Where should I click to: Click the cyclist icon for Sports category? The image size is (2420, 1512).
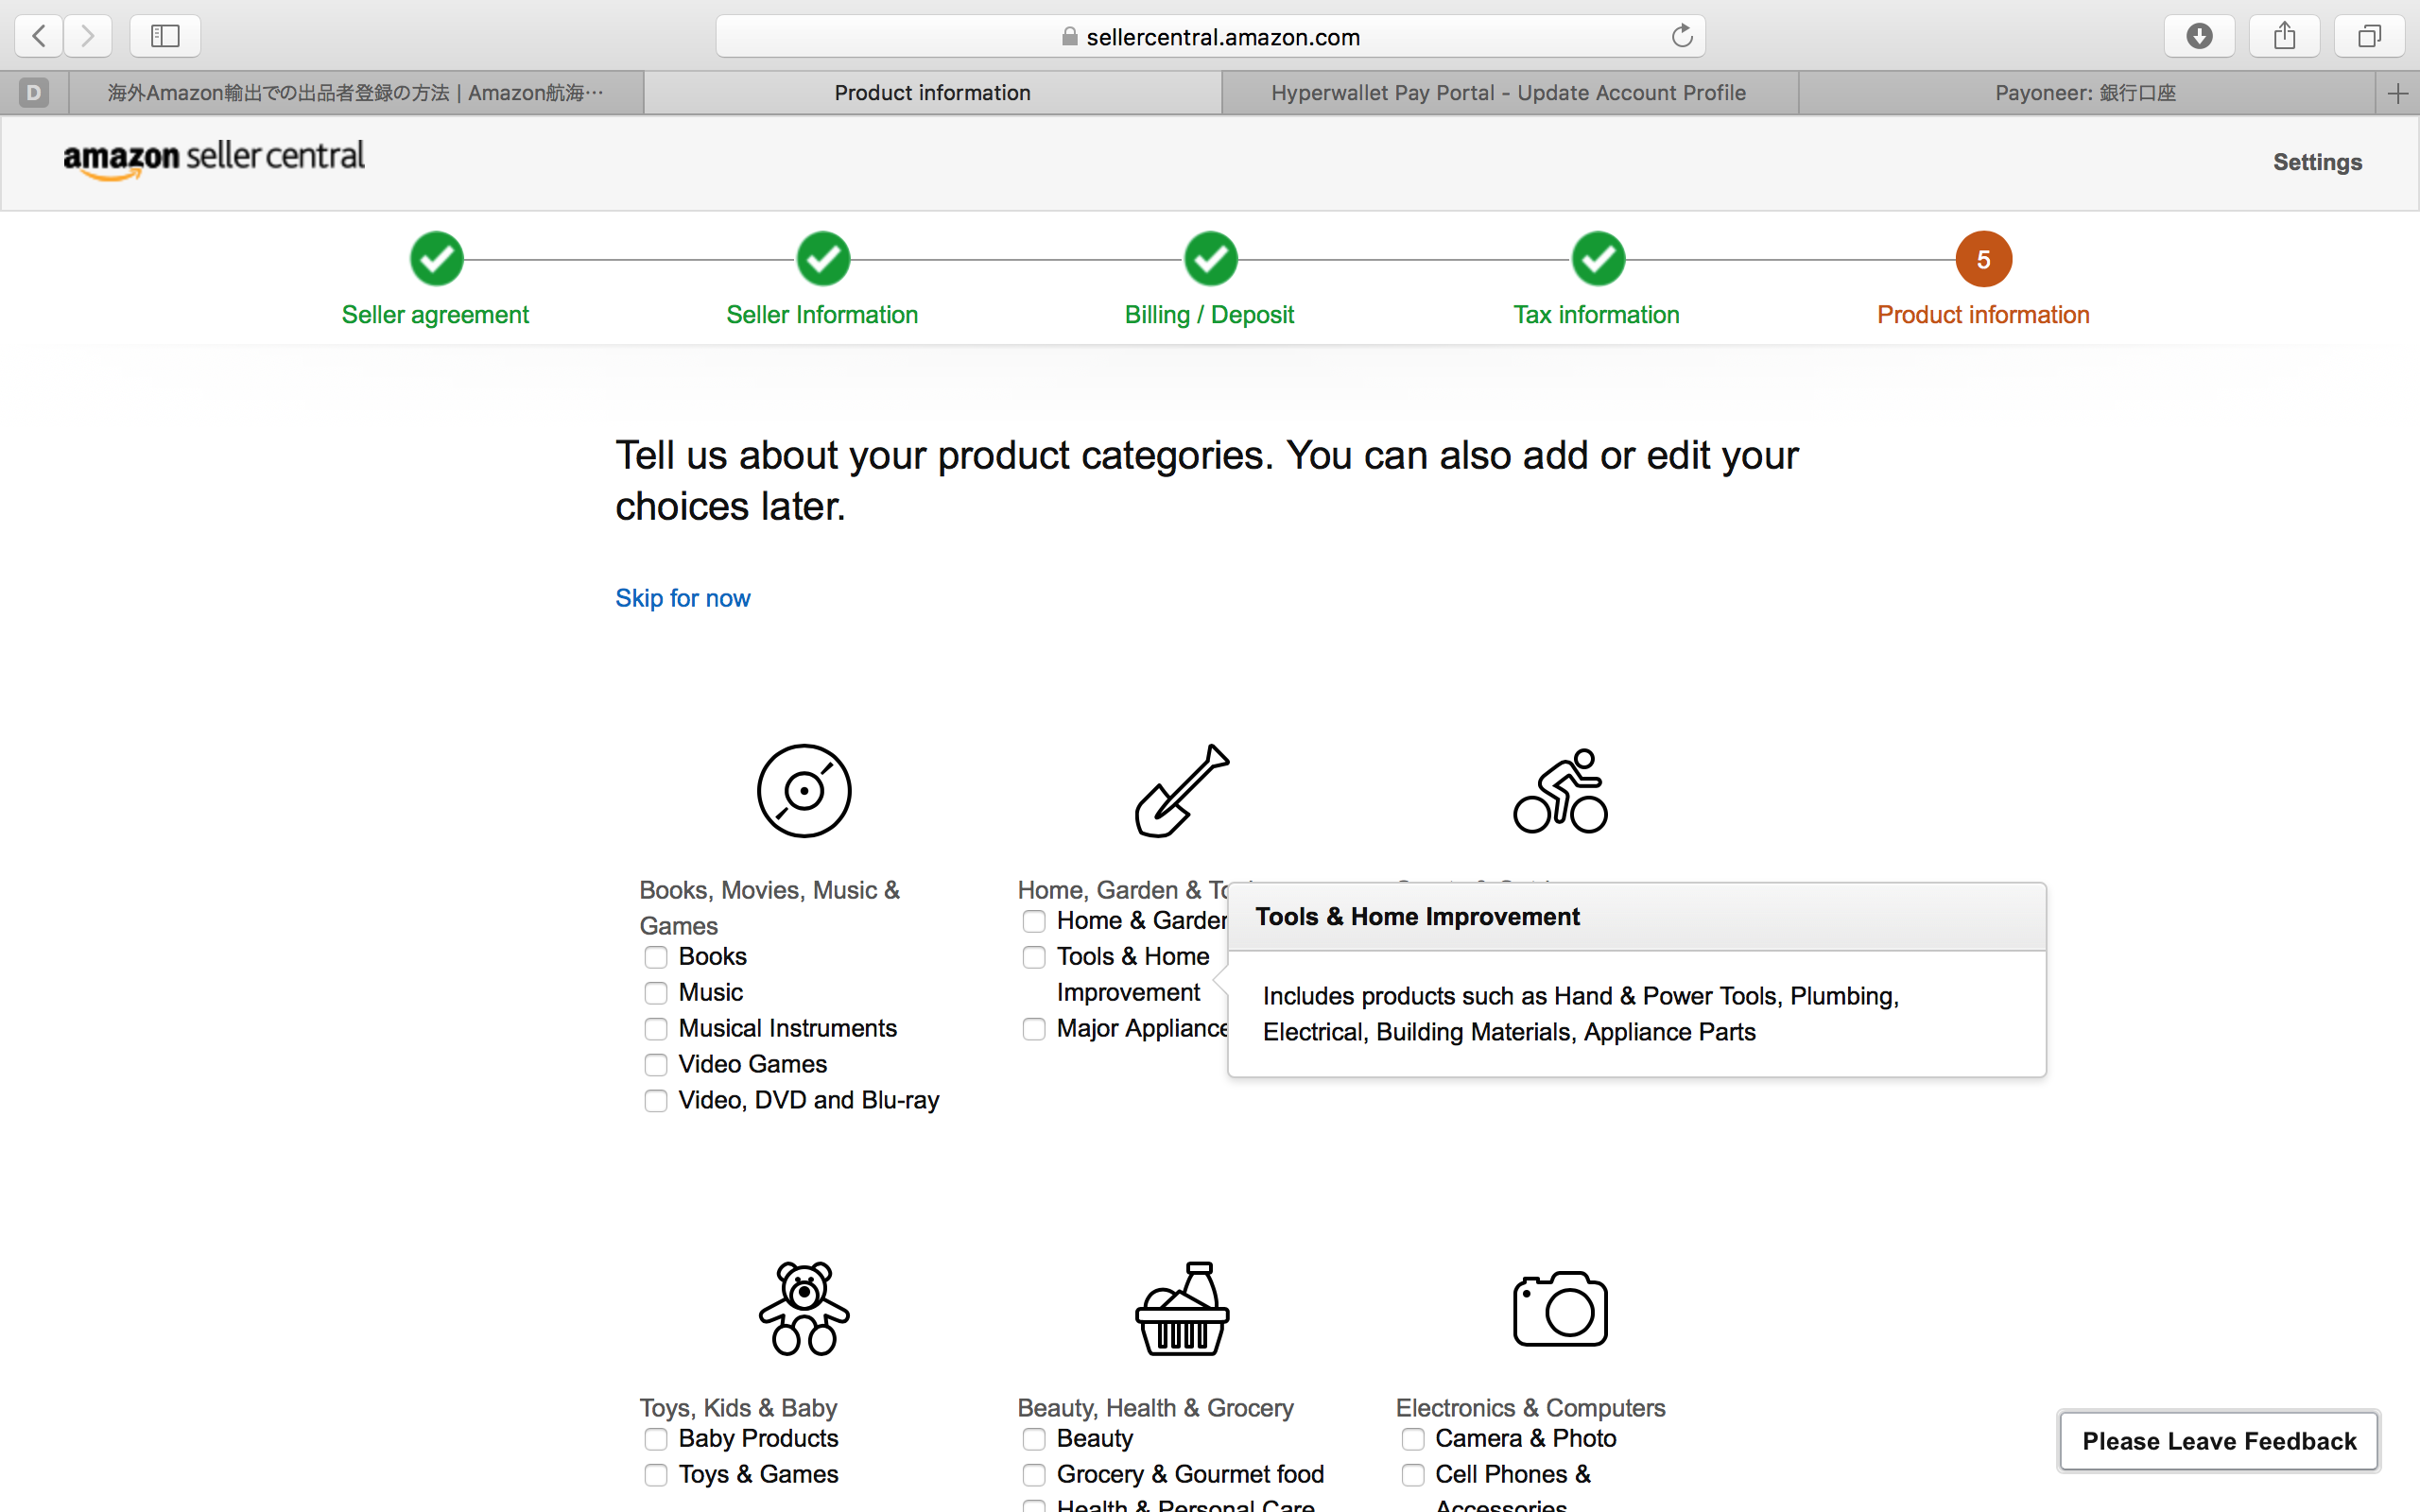pos(1560,790)
